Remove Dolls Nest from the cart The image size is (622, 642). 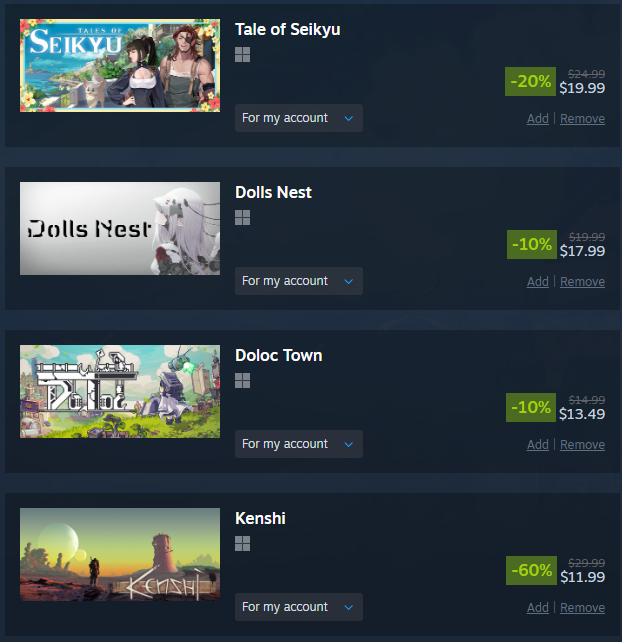[x=582, y=282]
